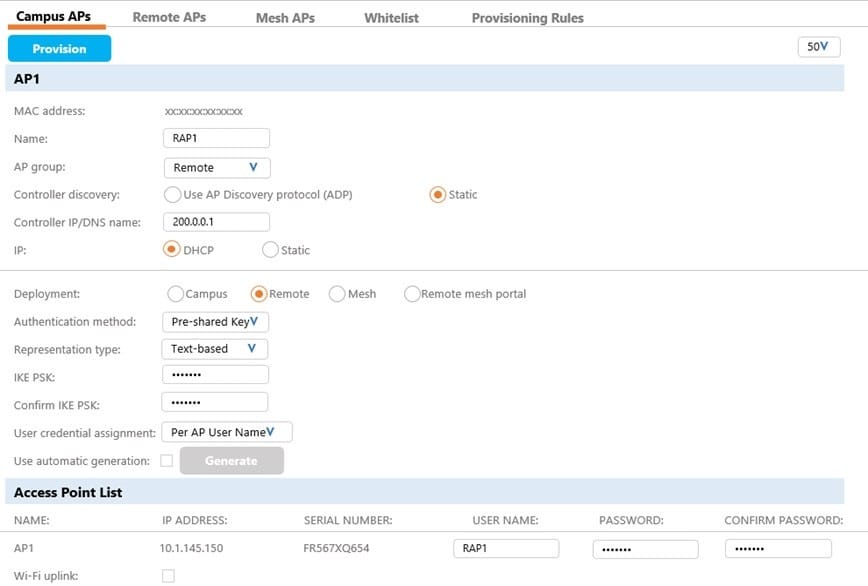This screenshot has width=868, height=586.
Task: Click the Controller IP/DNS name field
Action: coord(216,222)
